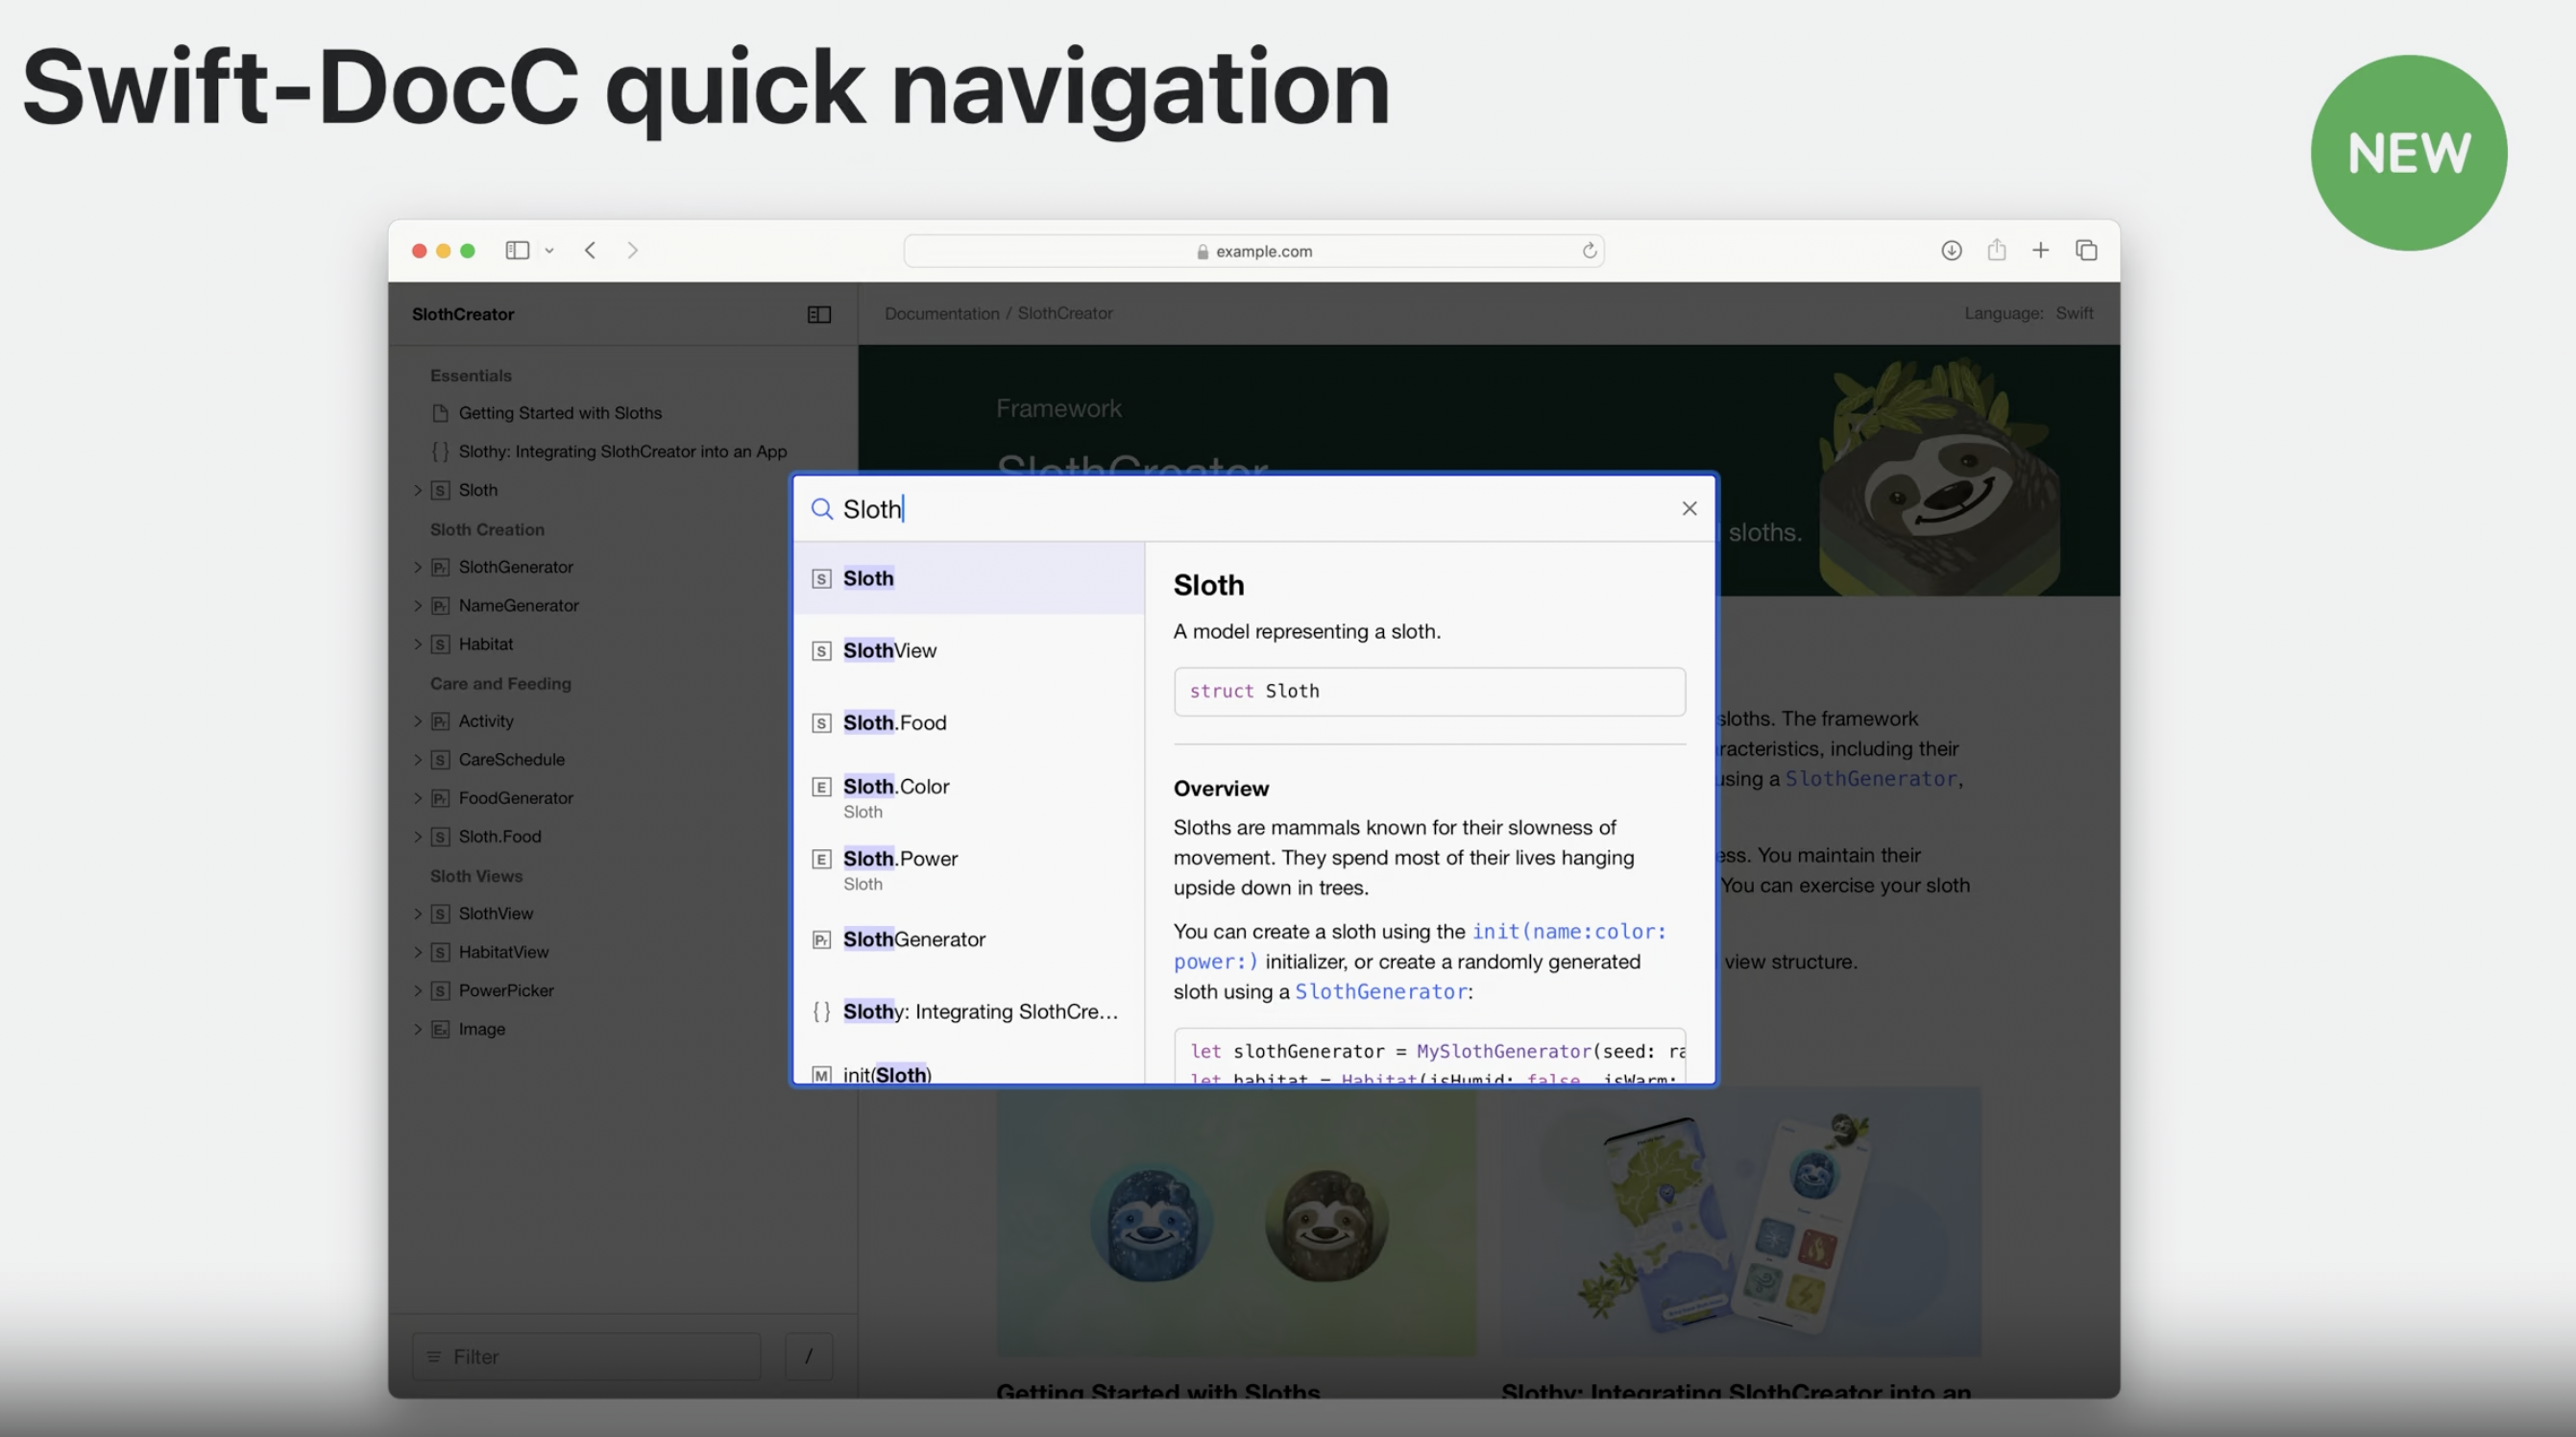Select Sloth.Color search result
Screen dimensions: 2576x1437
click(x=895, y=787)
